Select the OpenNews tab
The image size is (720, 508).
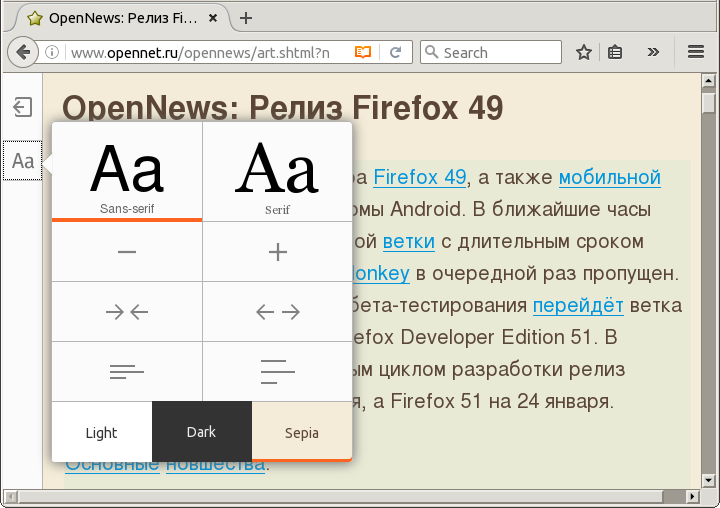(123, 18)
